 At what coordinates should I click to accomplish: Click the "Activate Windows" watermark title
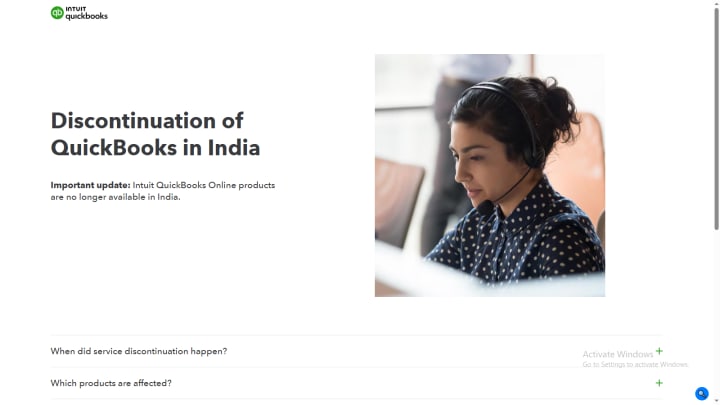(618, 354)
